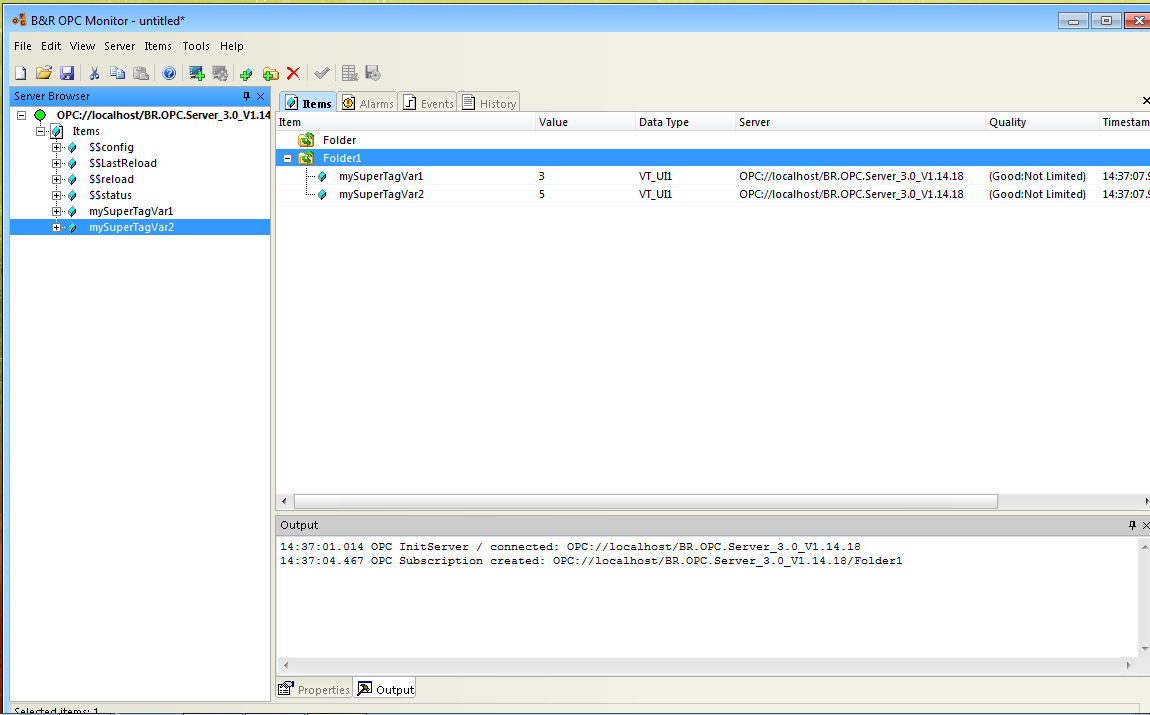Open the Server menu

click(120, 46)
